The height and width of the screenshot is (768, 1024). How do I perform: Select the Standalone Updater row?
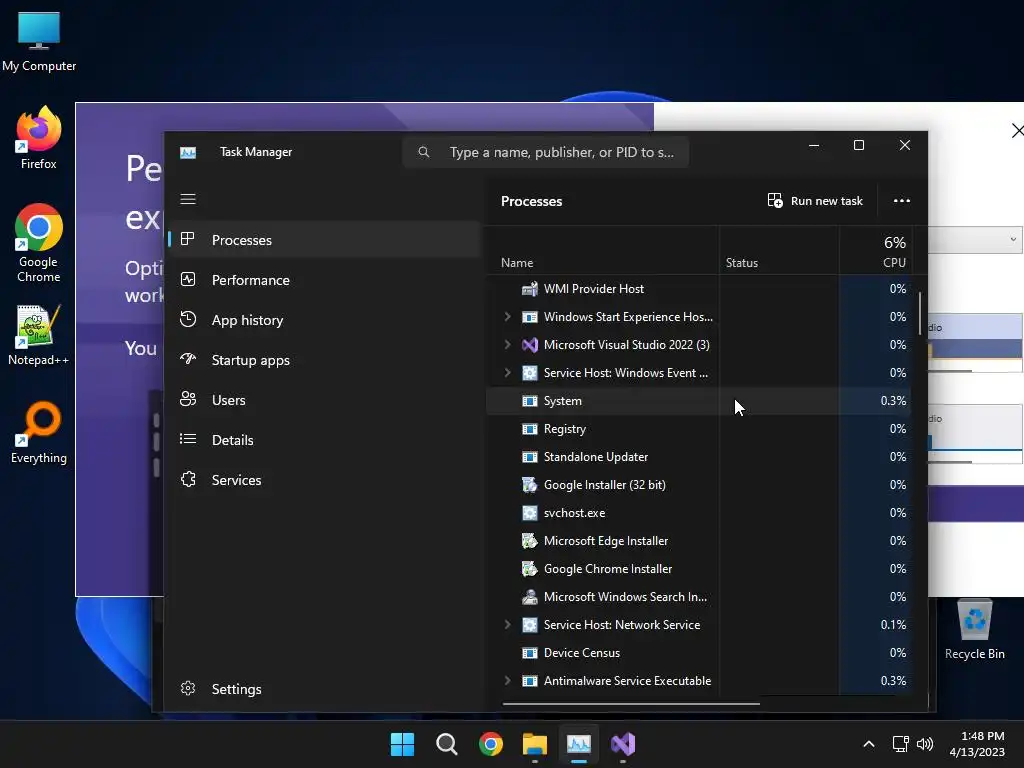(699, 457)
